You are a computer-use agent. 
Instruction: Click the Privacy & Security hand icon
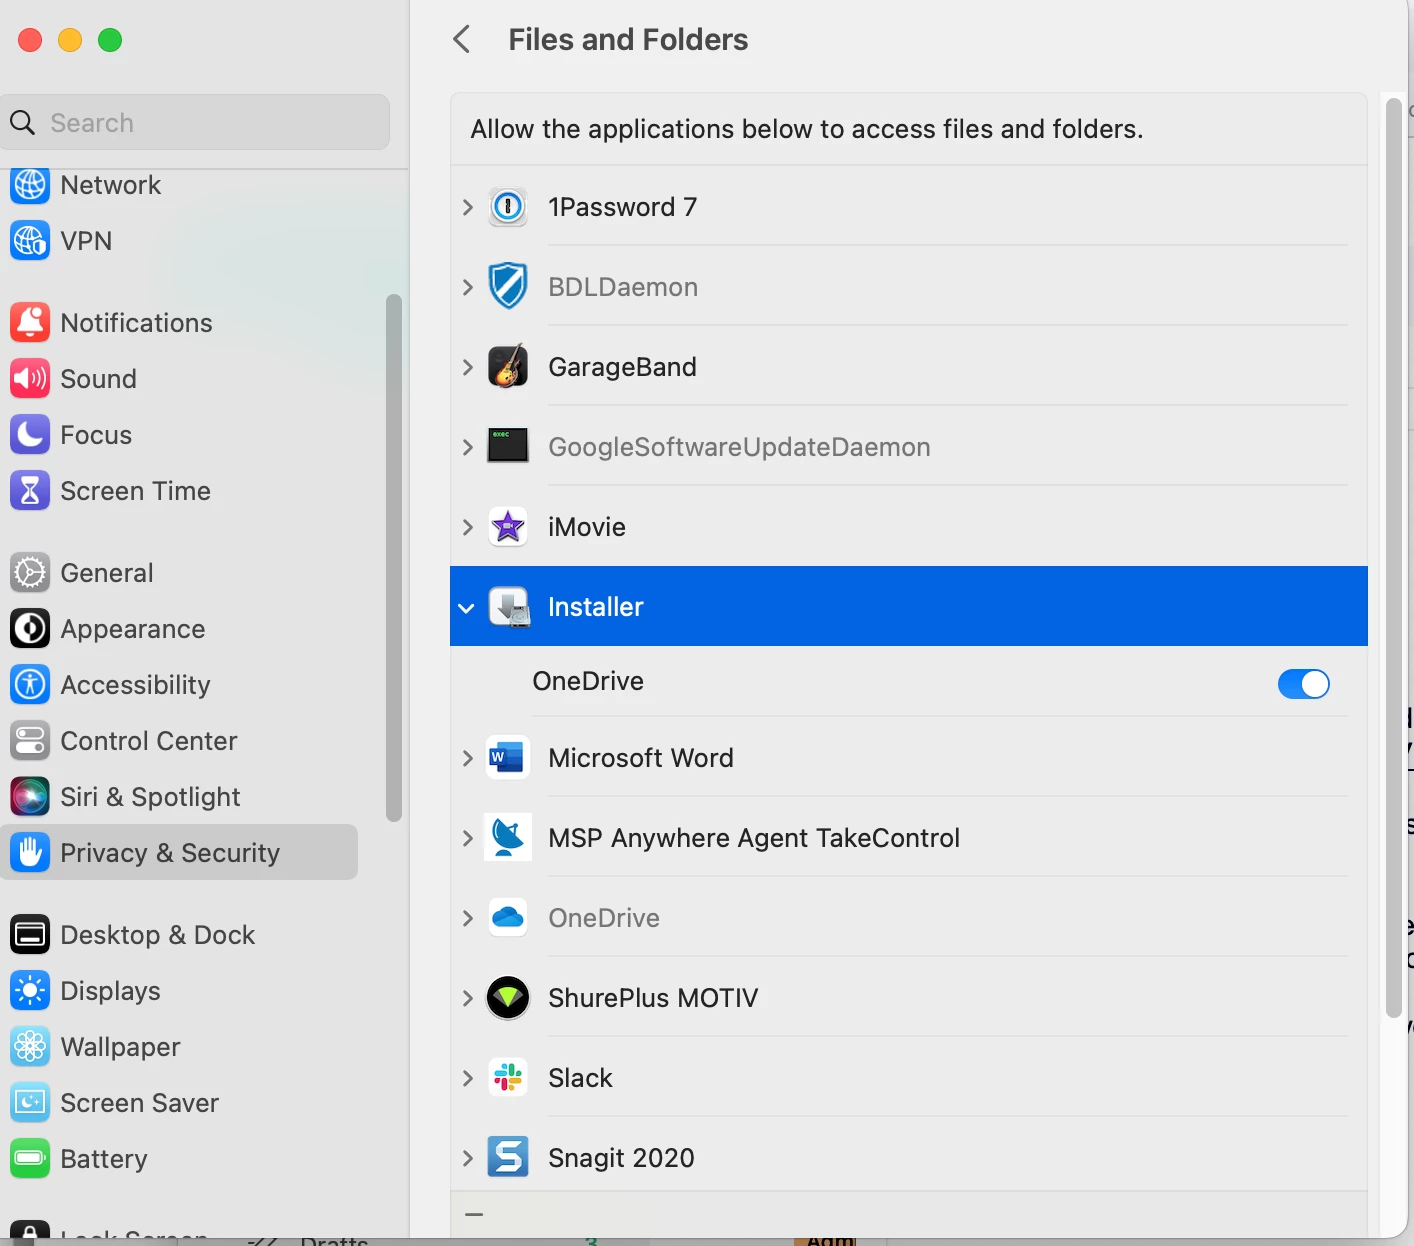click(x=30, y=852)
